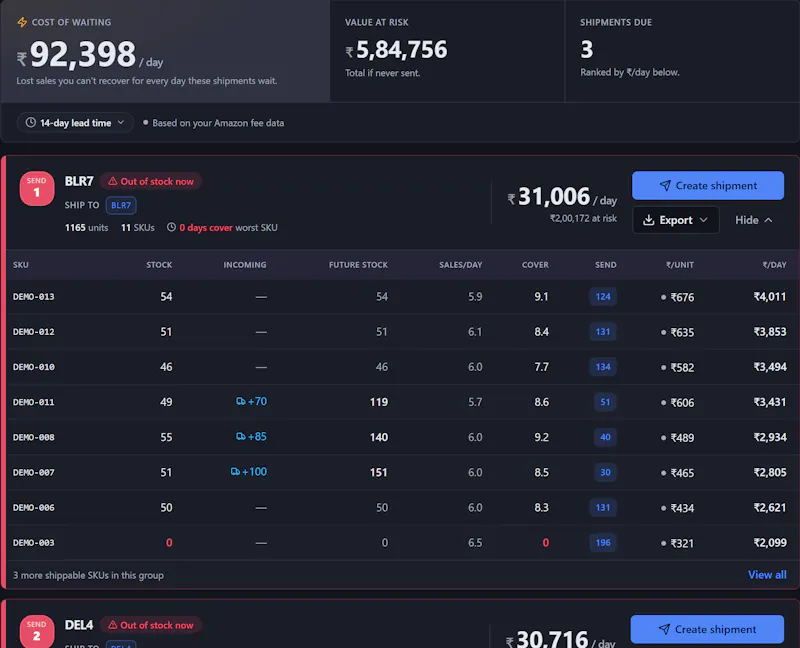
Task: Collapse the BLR7 group with Hide
Action: [x=754, y=220]
